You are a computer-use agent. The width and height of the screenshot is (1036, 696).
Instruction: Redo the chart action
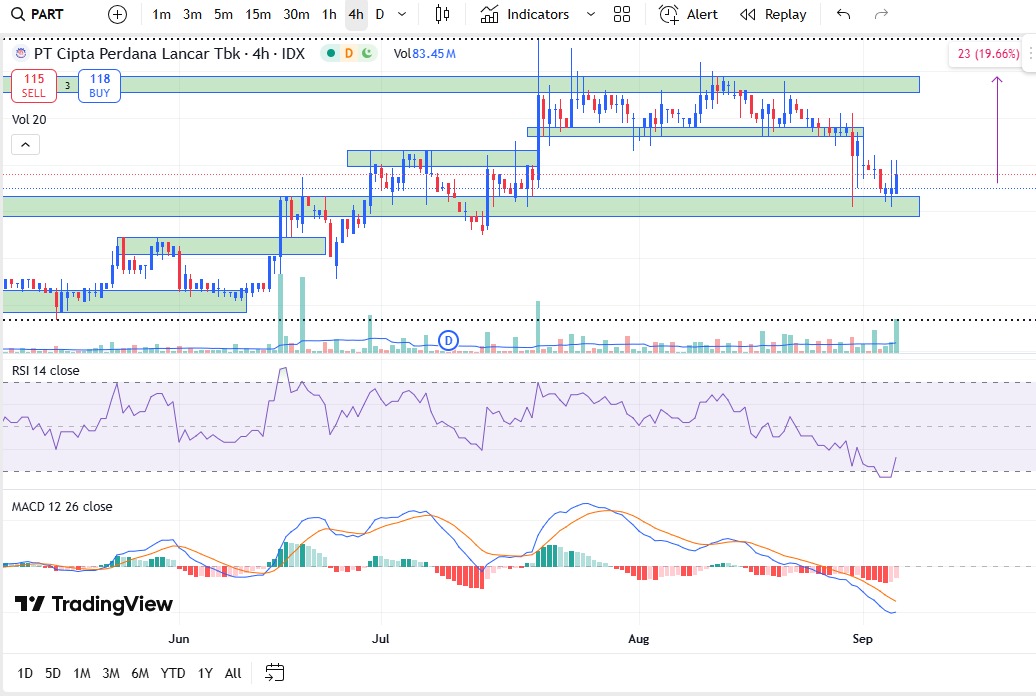[x=881, y=14]
